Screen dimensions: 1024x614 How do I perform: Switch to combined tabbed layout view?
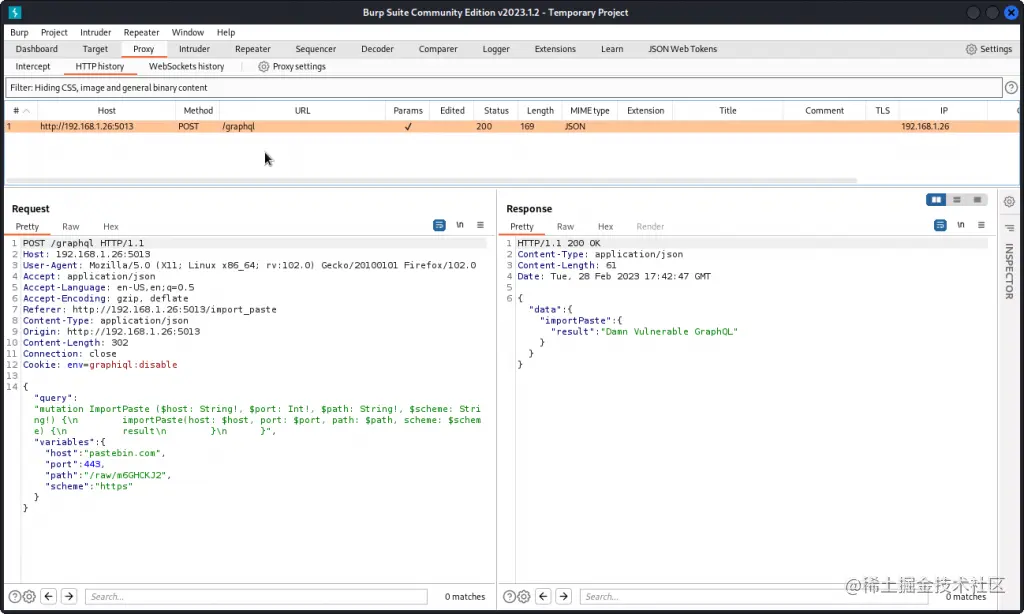(977, 200)
